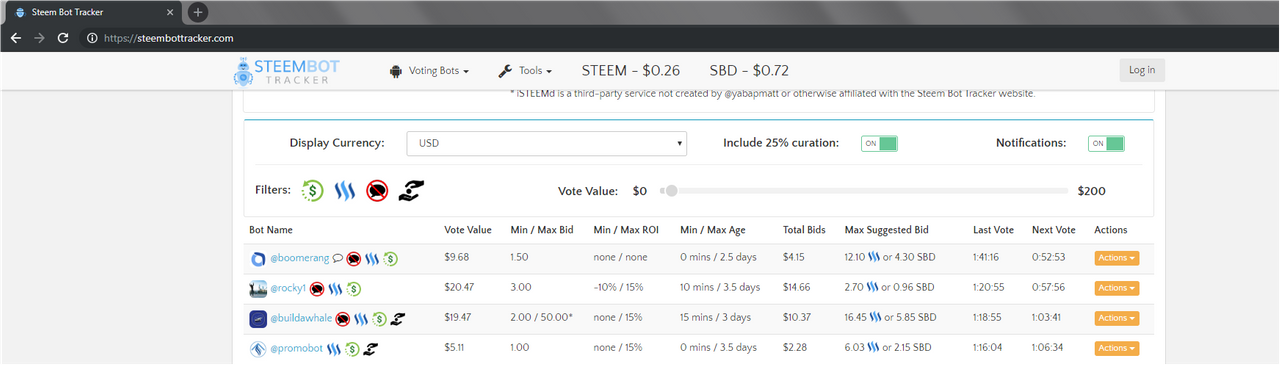Click the STEEM accepted filter icon
The height and width of the screenshot is (365, 1280).
(x=345, y=190)
